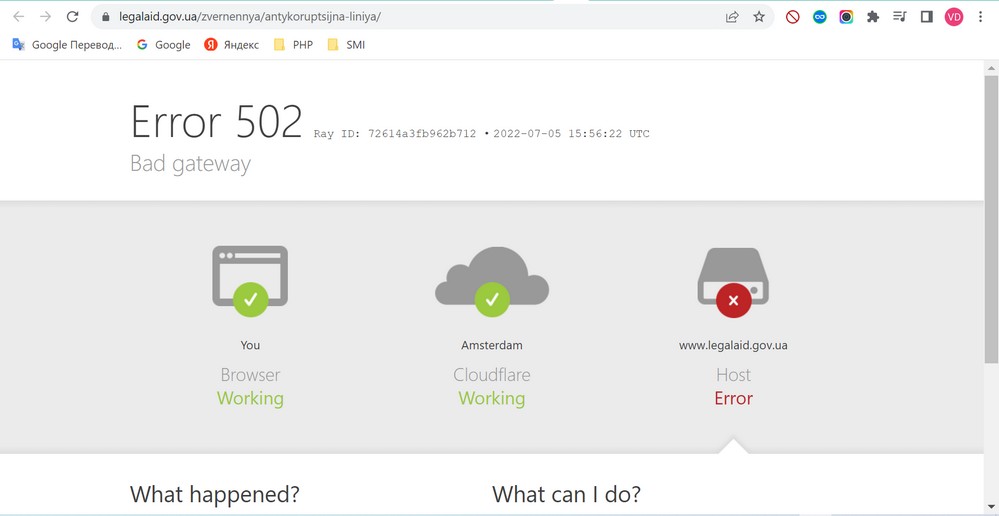
Task: Select the legalaid.gov.ua address bar URL
Action: (x=250, y=17)
